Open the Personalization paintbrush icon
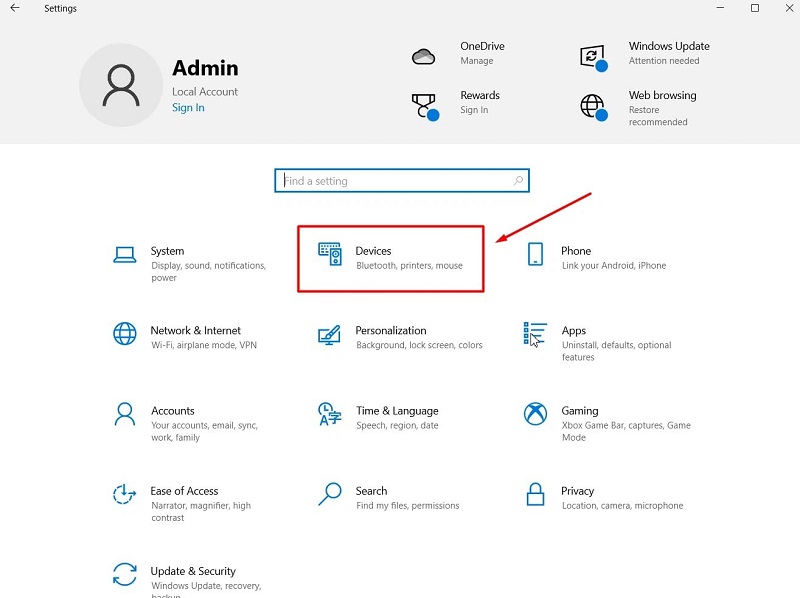Screen dimensions: 800x598 (330, 334)
